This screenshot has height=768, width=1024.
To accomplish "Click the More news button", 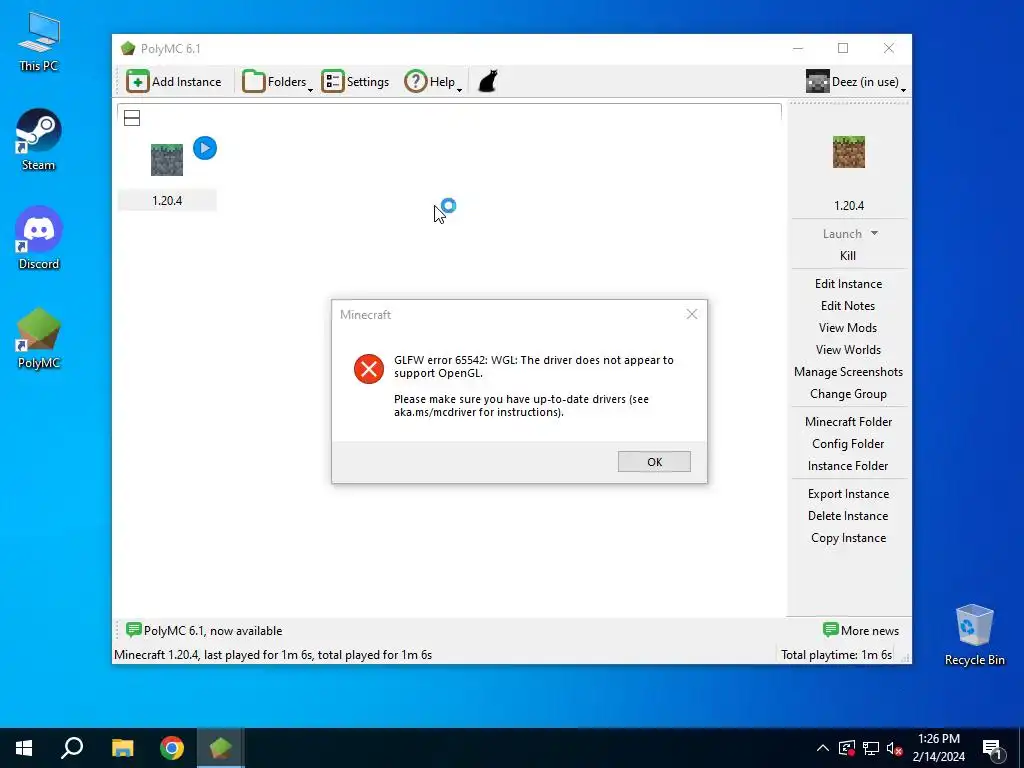I will 861,631.
